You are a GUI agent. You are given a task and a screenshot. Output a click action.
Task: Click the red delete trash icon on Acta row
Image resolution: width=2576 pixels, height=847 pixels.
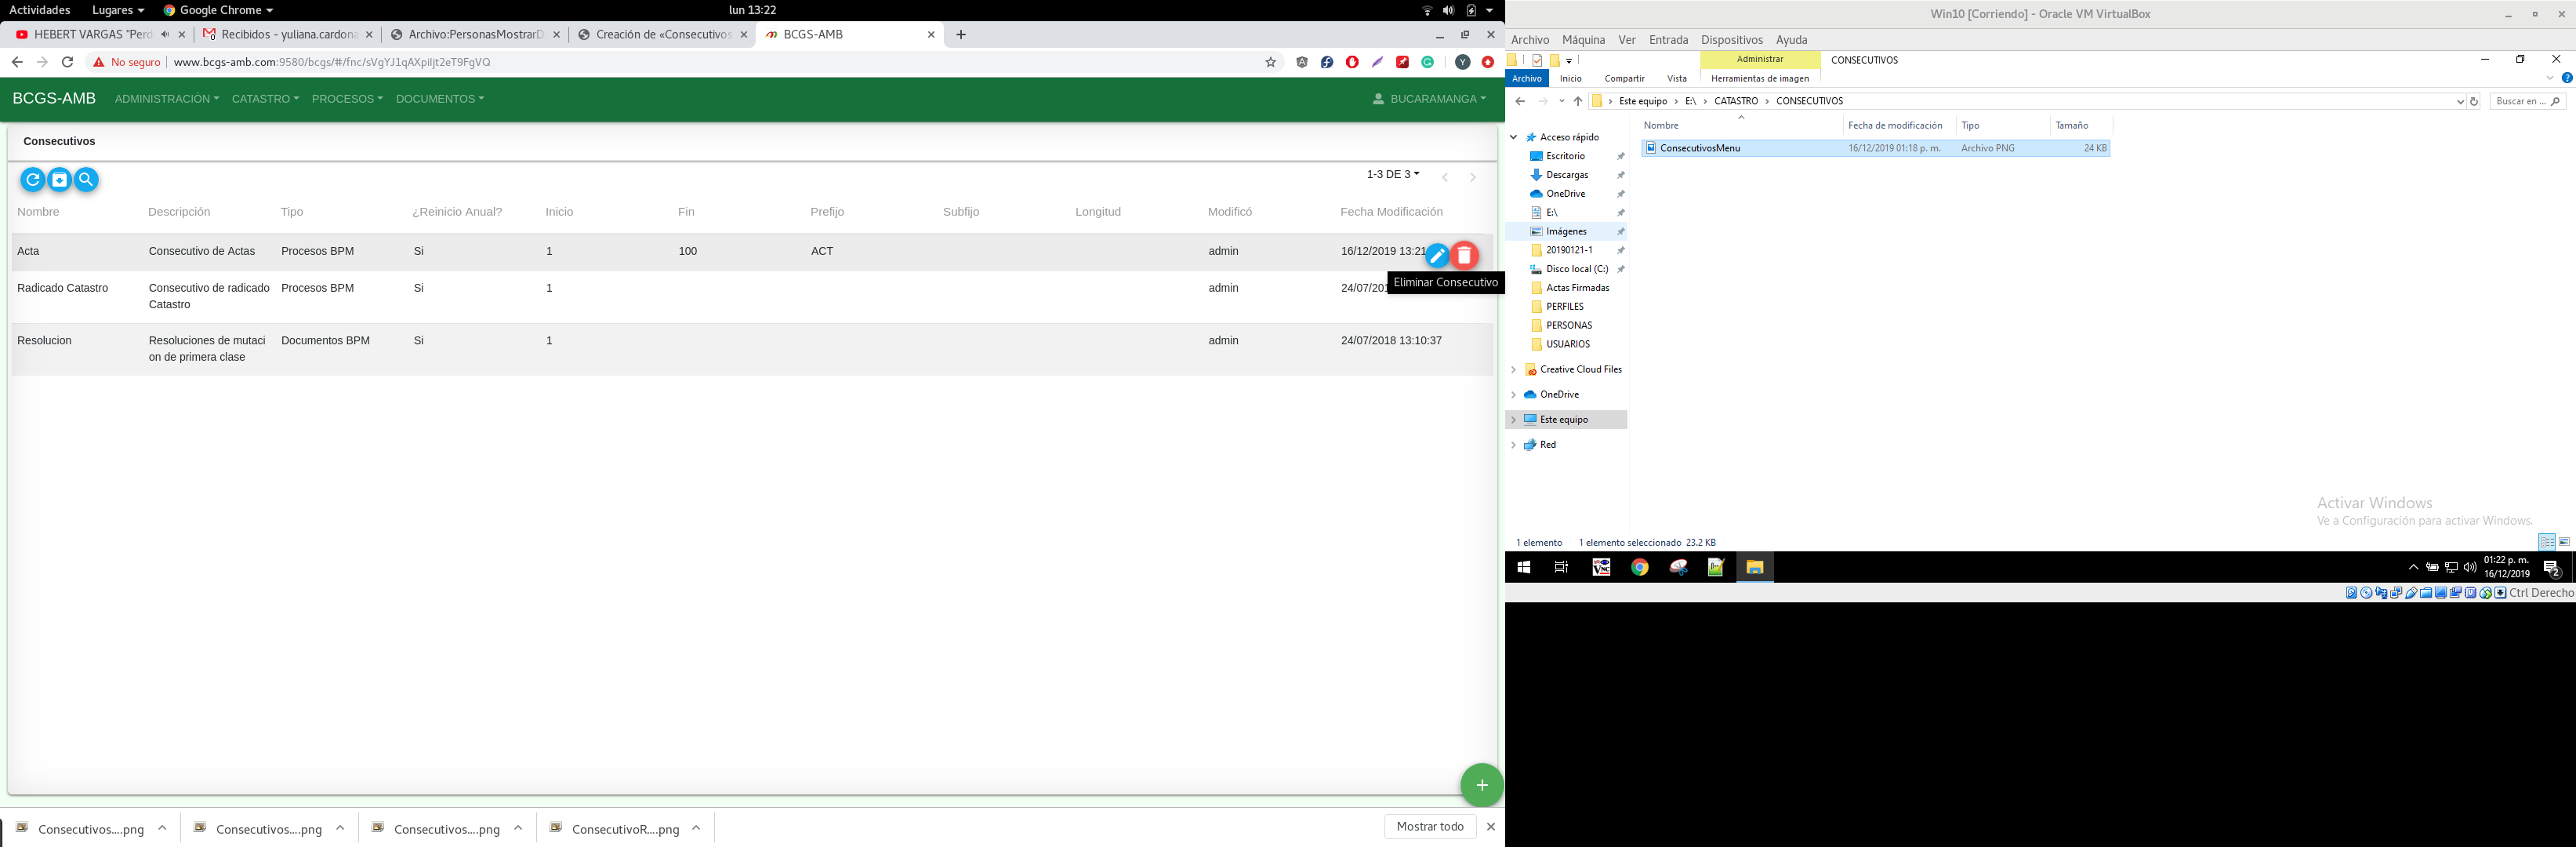coord(1464,256)
